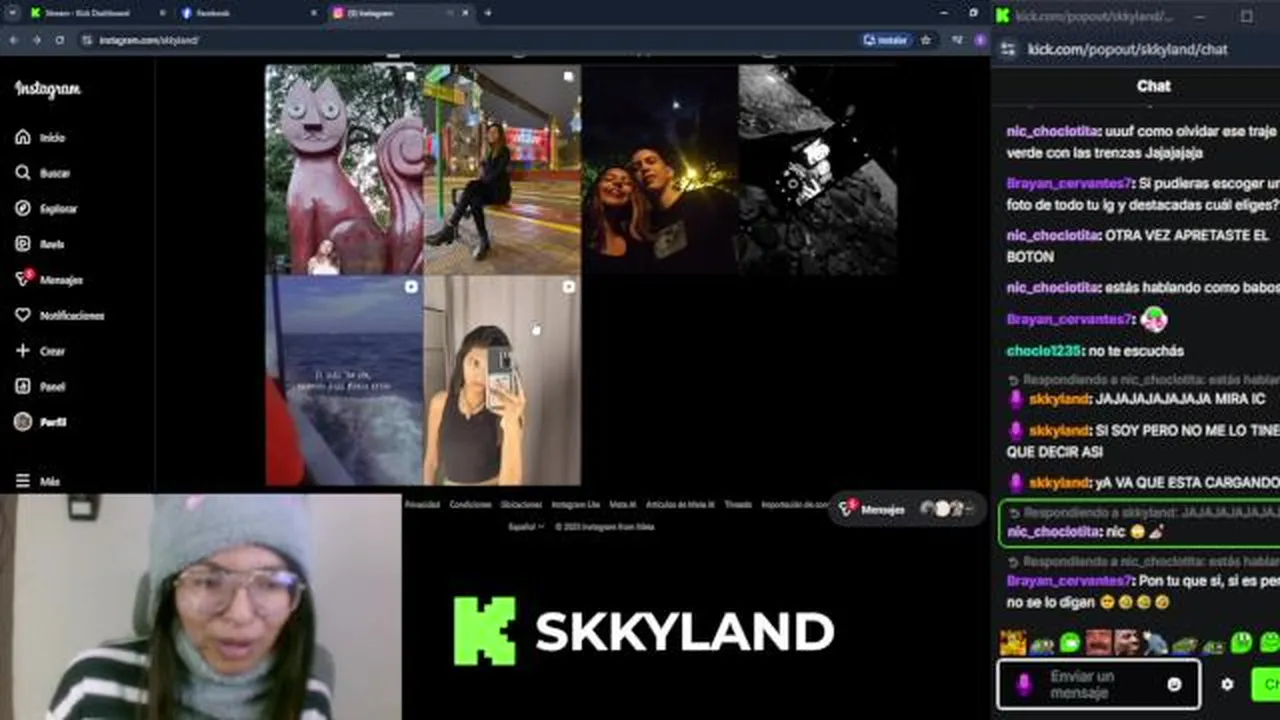1280x720 pixels.
Task: Click the Crear plus icon
Action: click(x=22, y=351)
